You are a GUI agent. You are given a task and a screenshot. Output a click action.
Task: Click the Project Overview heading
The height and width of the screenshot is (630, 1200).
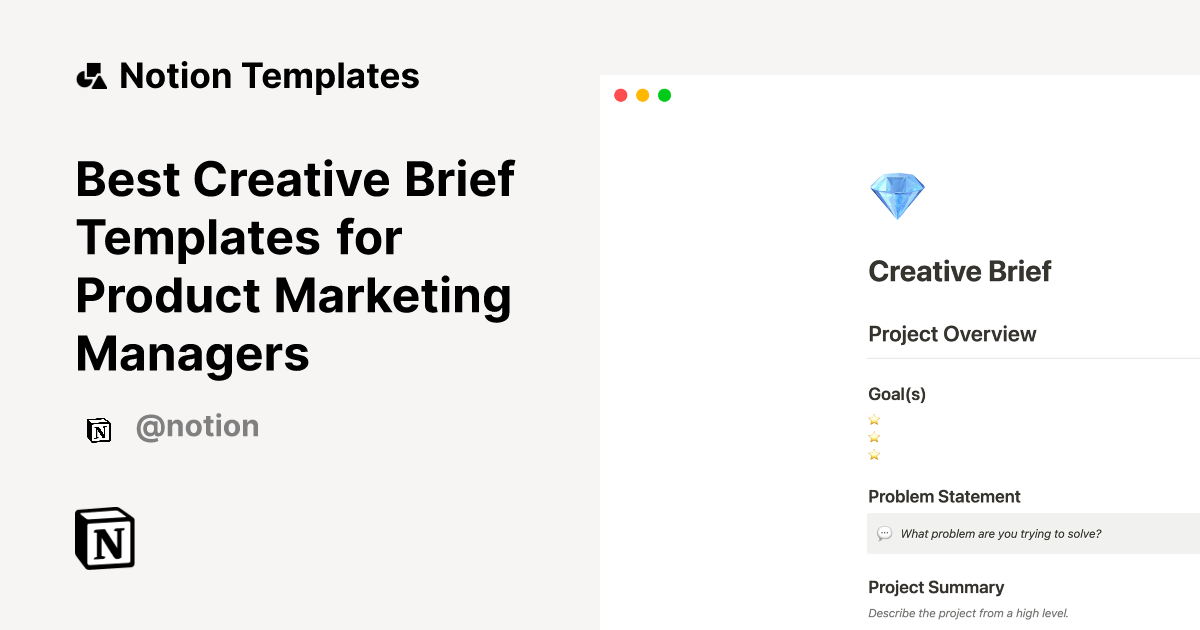tap(952, 334)
